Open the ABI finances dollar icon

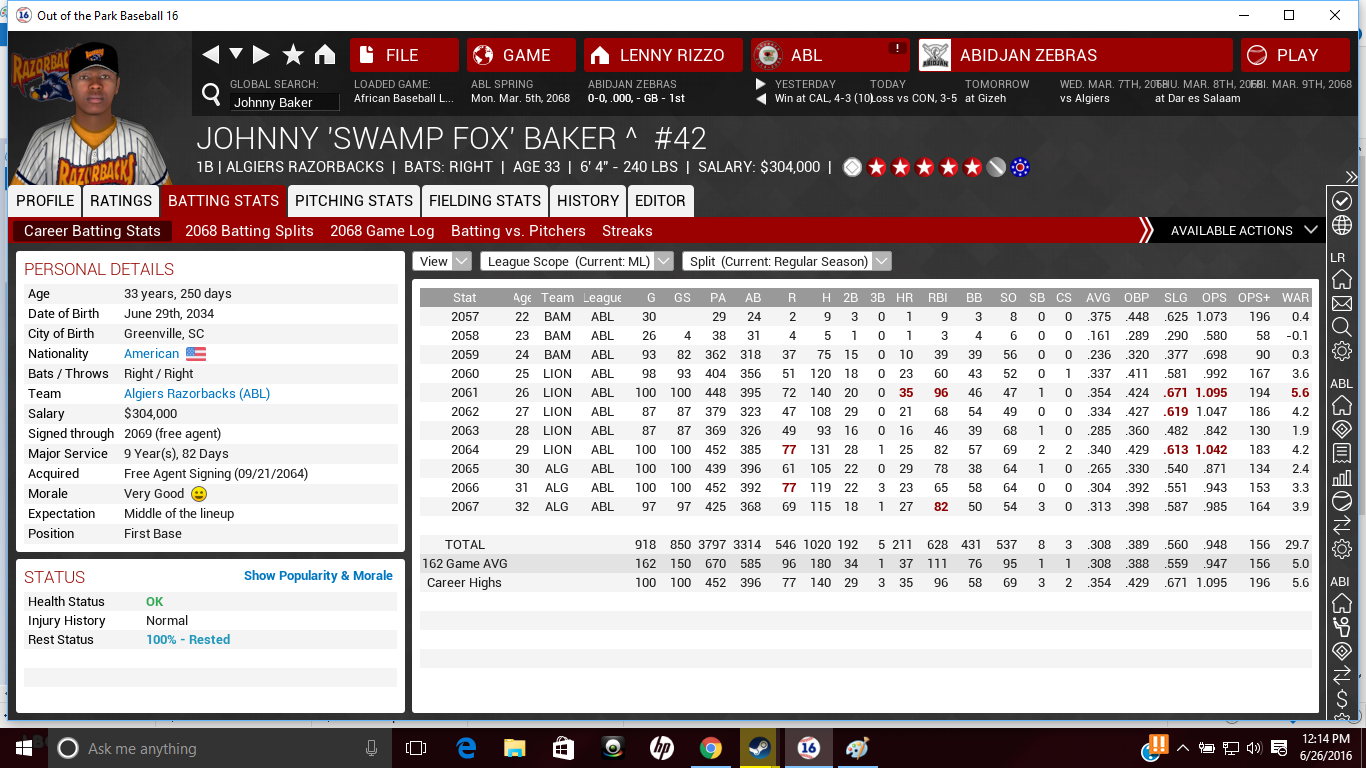click(x=1342, y=699)
